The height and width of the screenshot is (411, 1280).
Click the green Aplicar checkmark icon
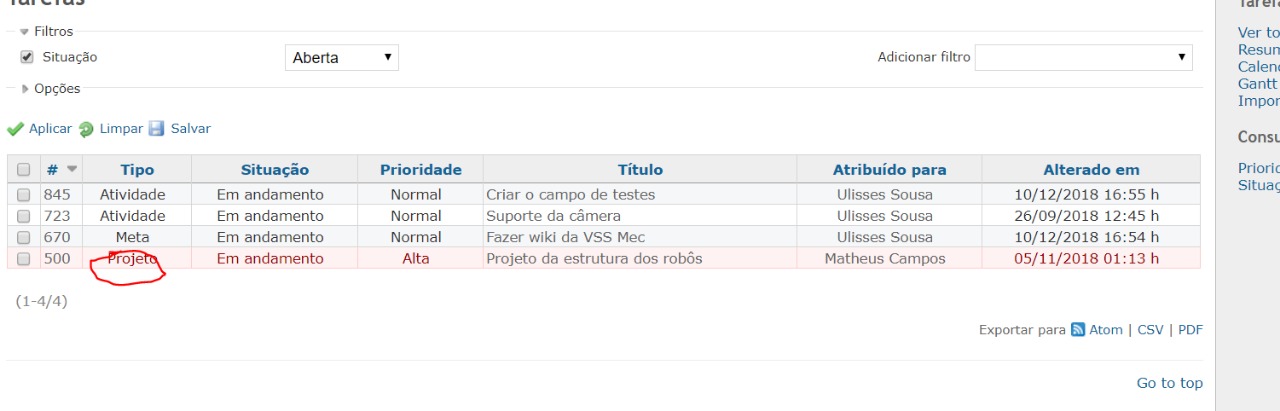15,129
